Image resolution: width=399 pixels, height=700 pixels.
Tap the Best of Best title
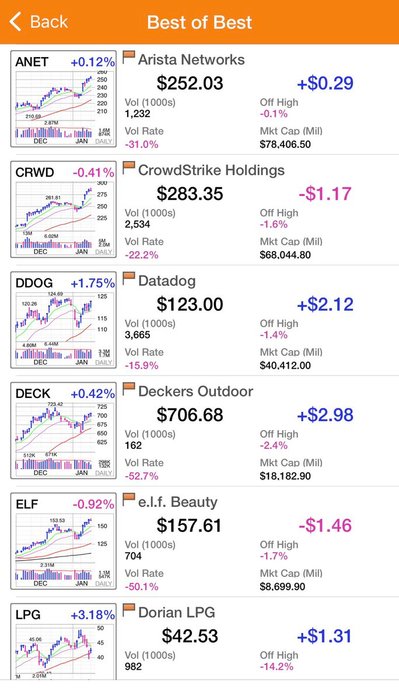[x=200, y=22]
